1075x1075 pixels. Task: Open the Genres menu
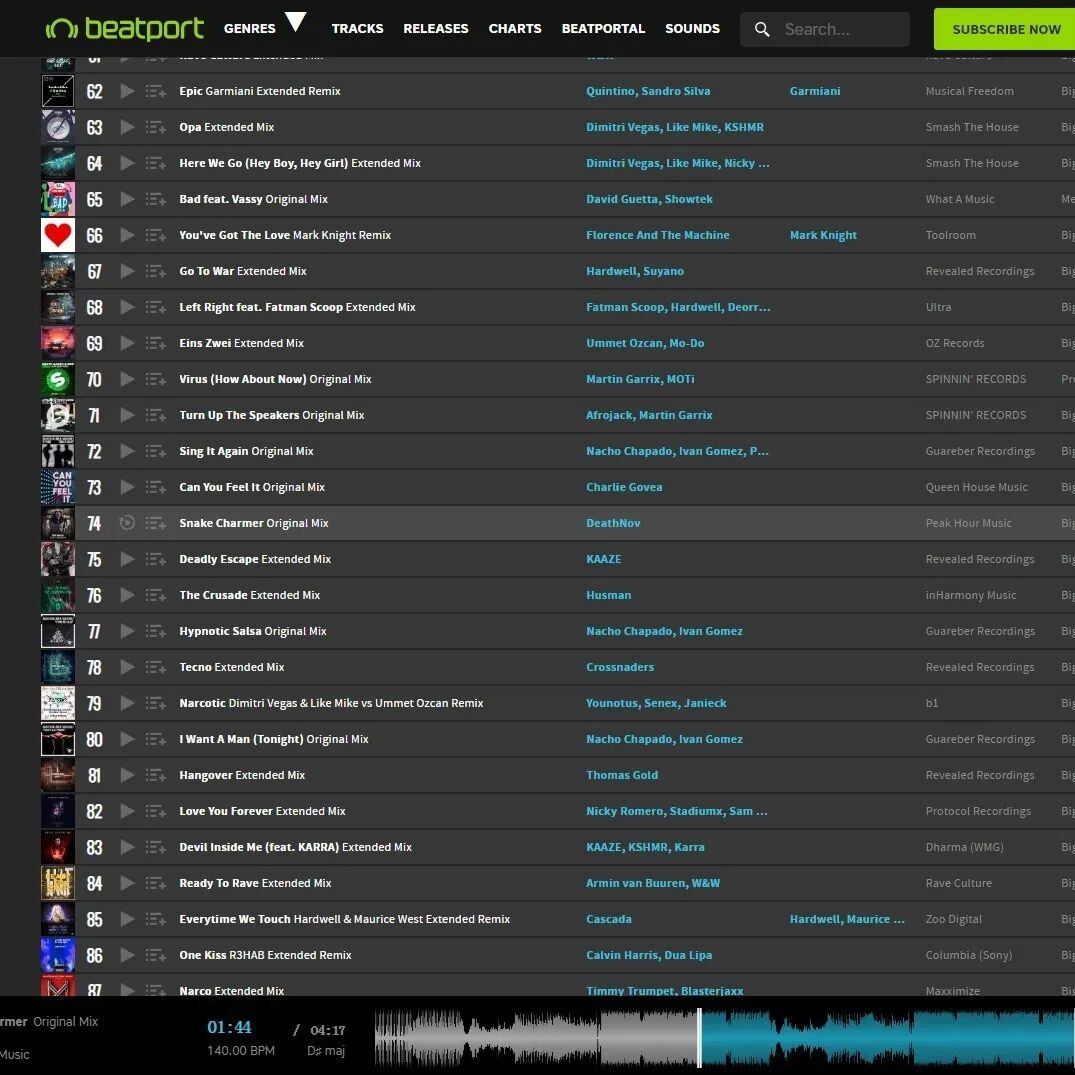250,29
